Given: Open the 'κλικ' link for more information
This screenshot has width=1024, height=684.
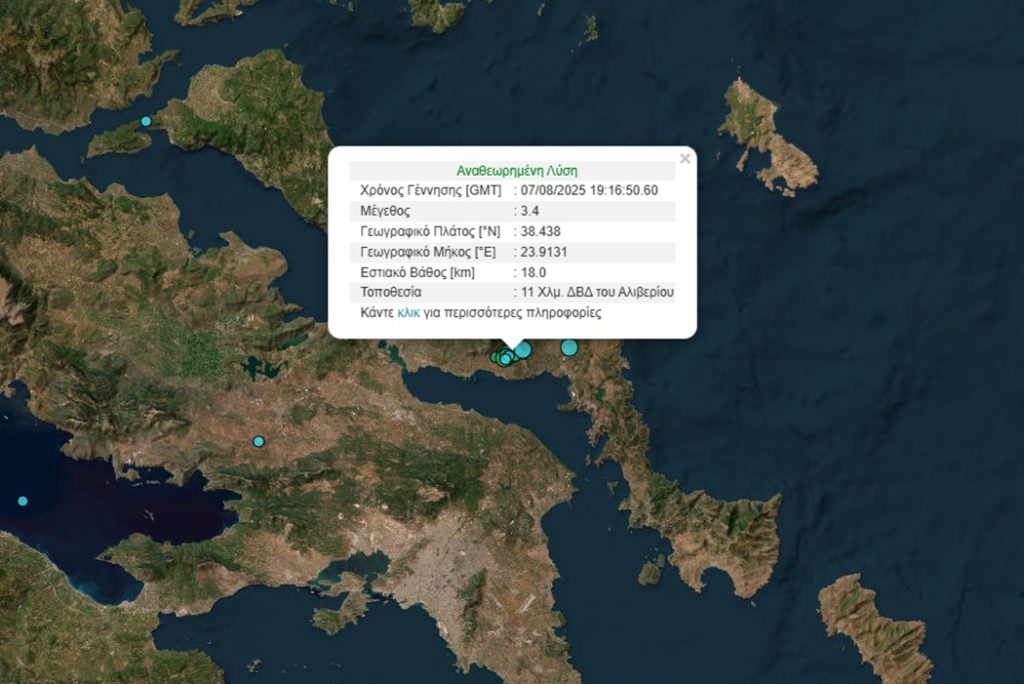Looking at the screenshot, I should coord(408,313).
